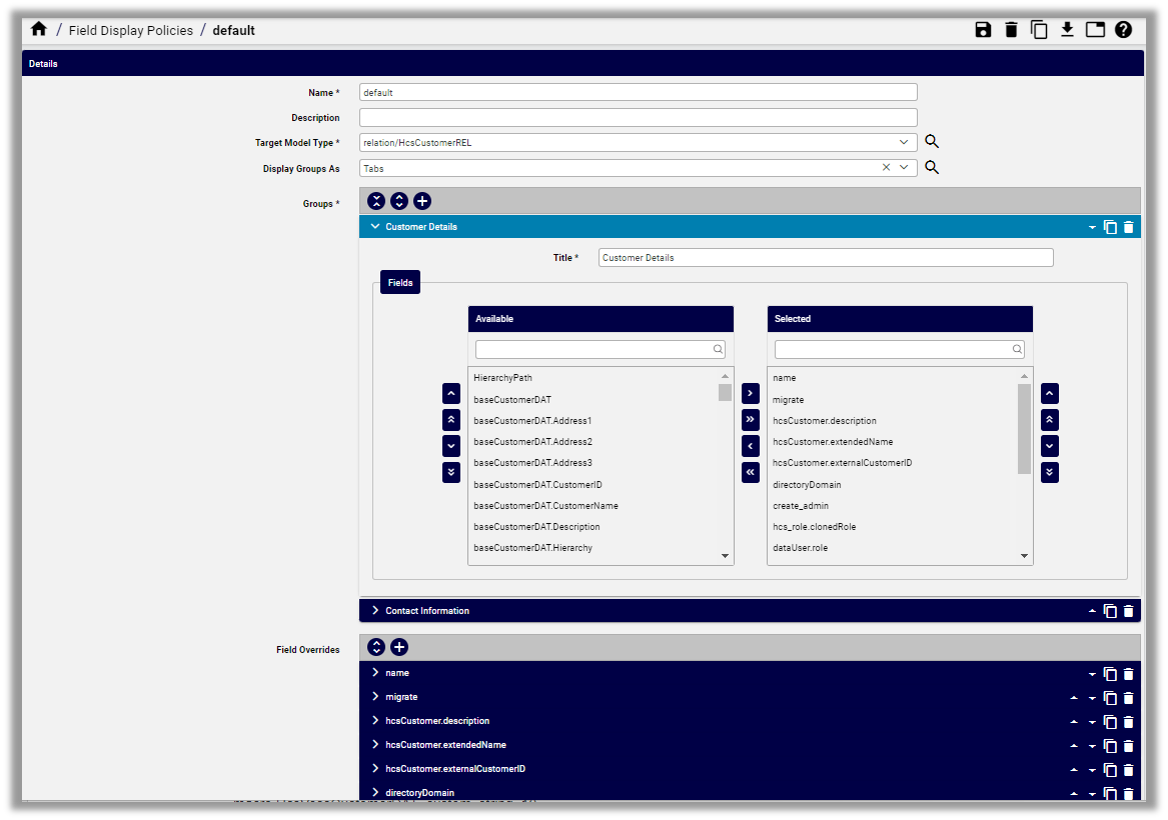Open the Details tab header
The height and width of the screenshot is (820, 1168).
pos(43,62)
